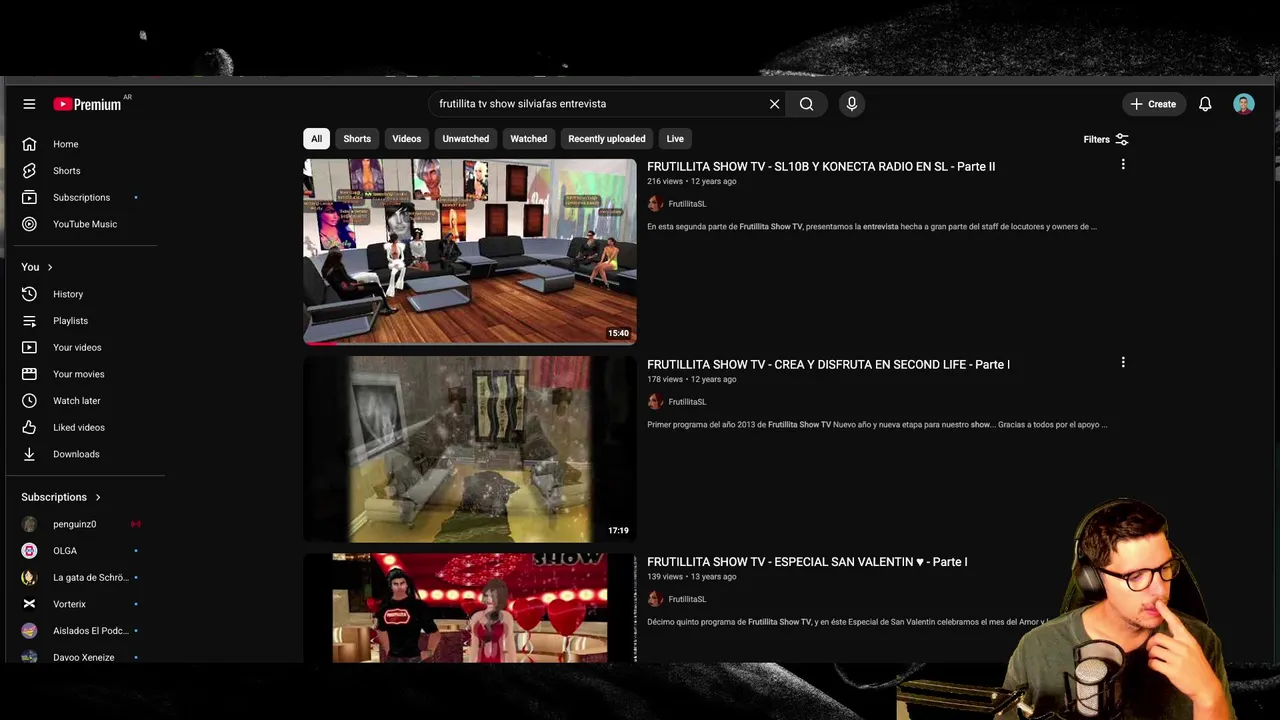The image size is (1280, 720).
Task: Play SL10B Y Konecta Radio thumbnail
Action: click(470, 252)
